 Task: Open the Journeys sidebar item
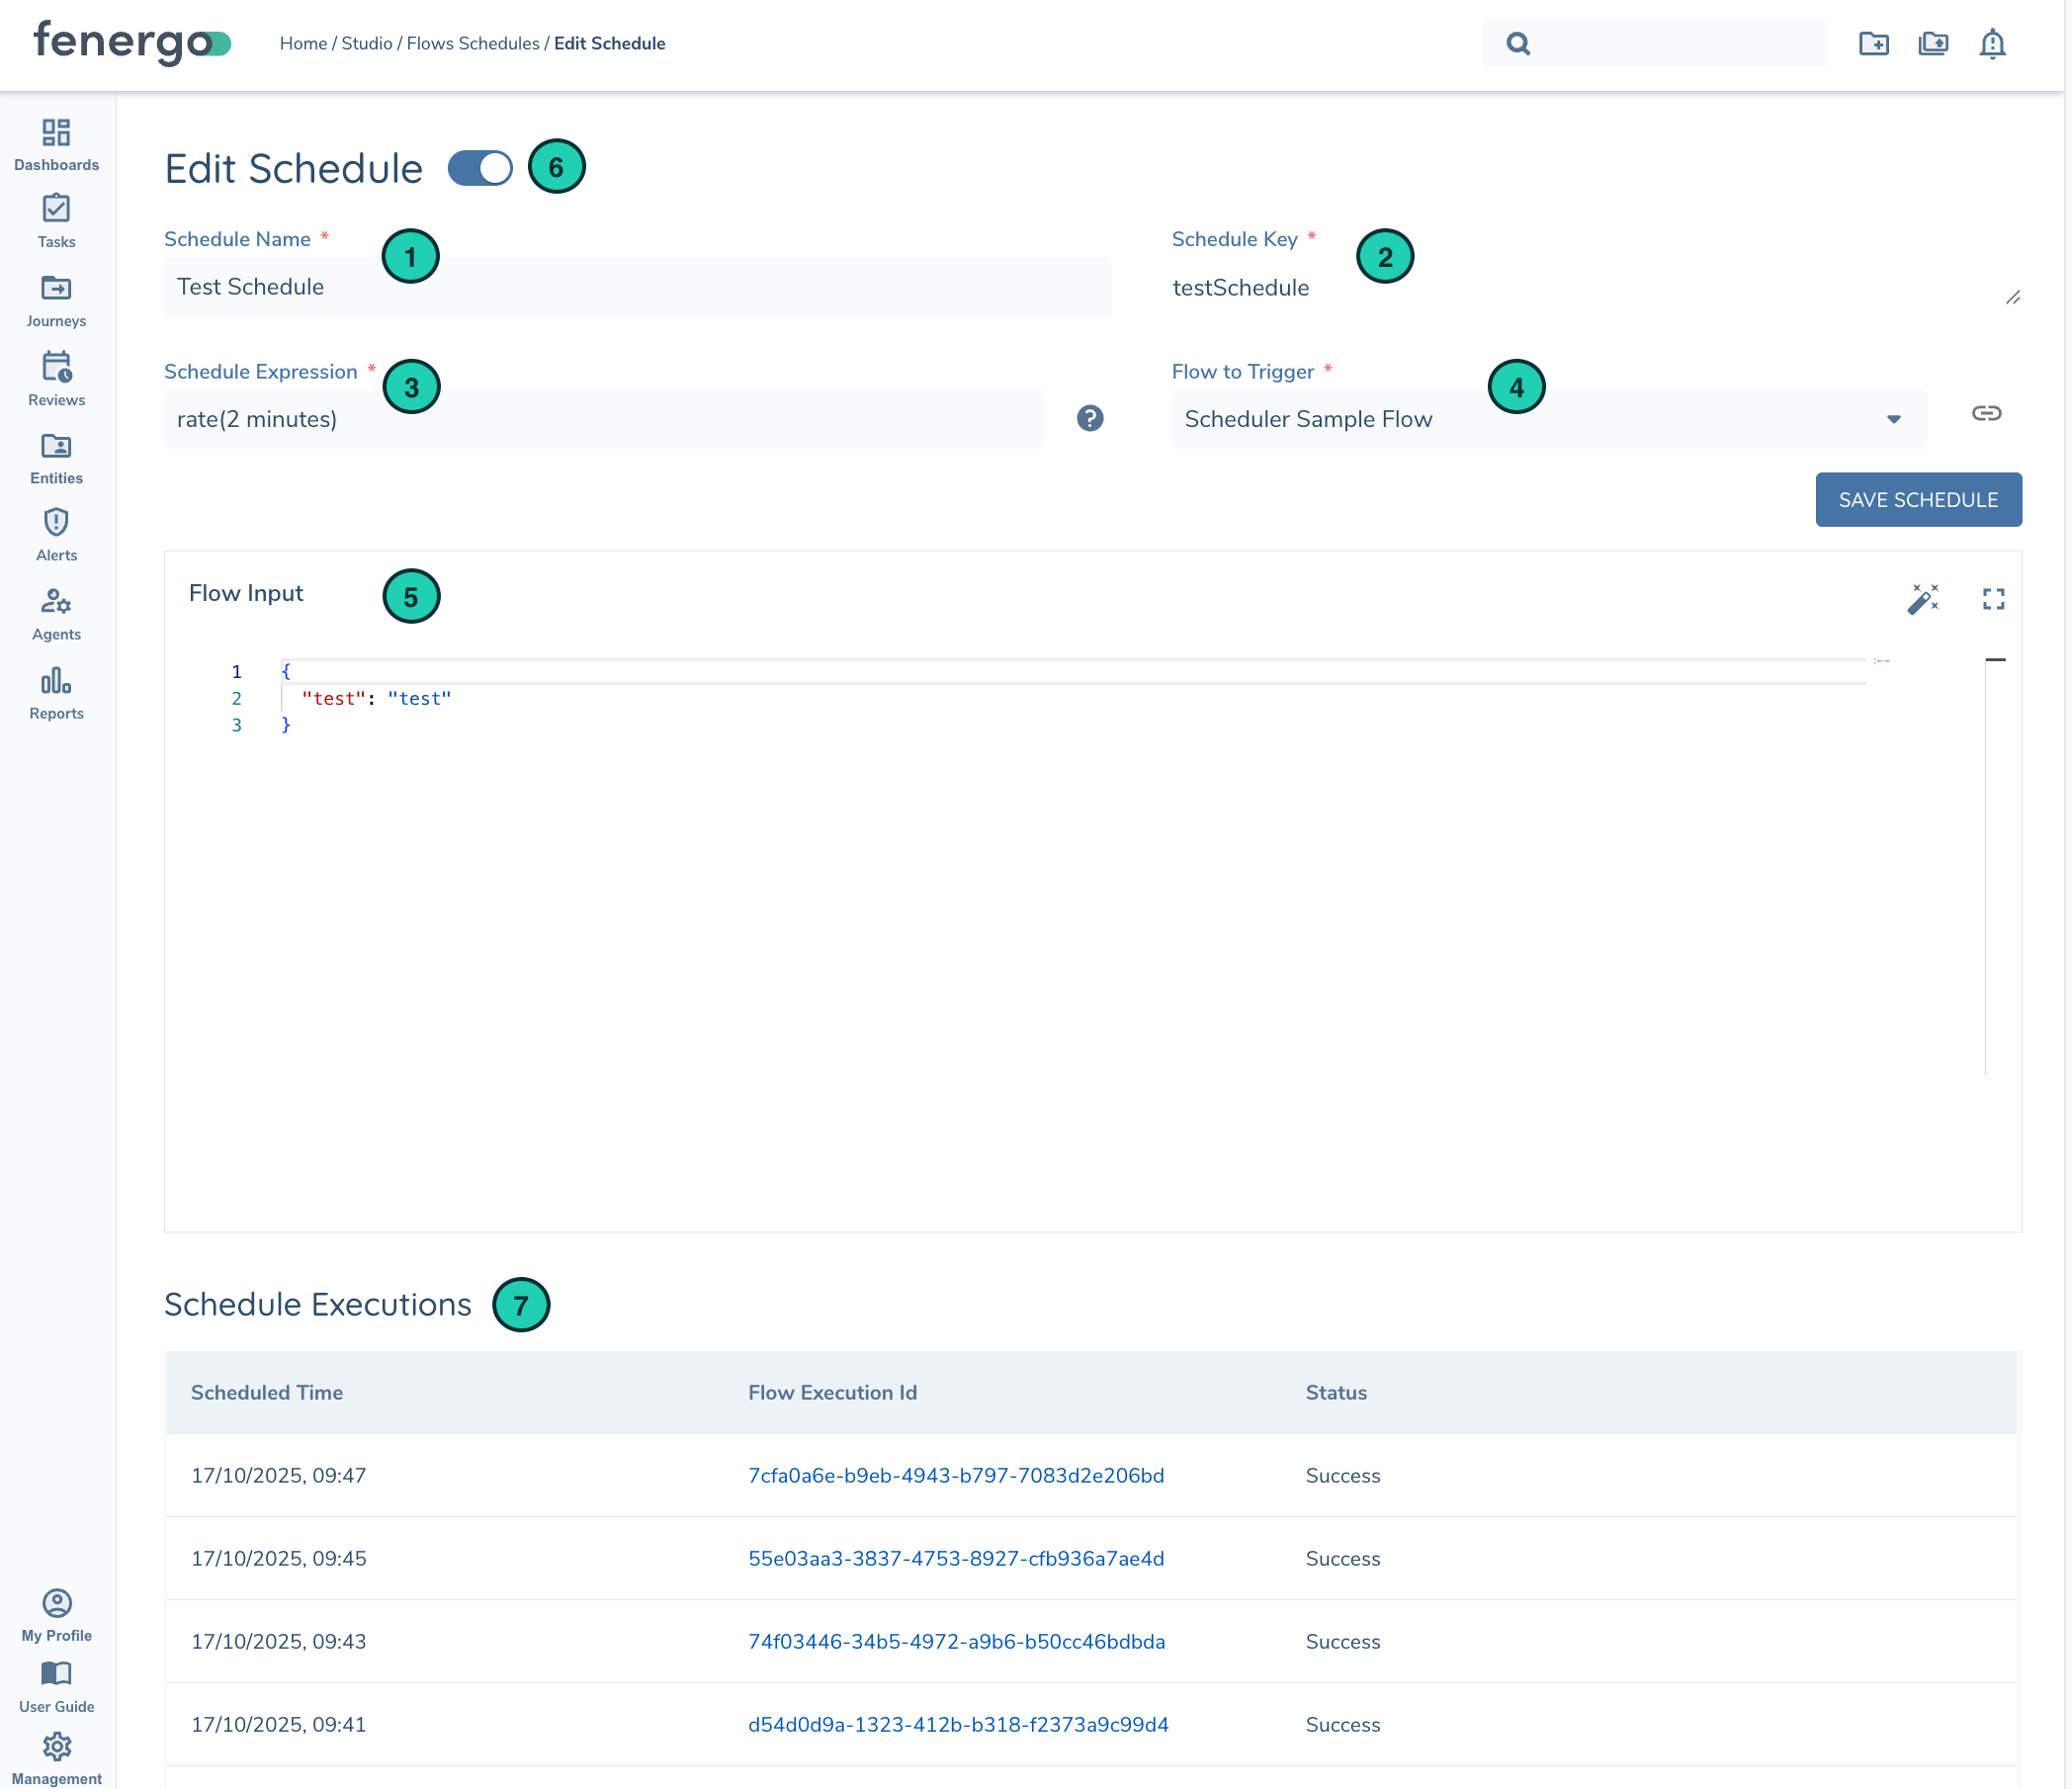click(x=56, y=301)
